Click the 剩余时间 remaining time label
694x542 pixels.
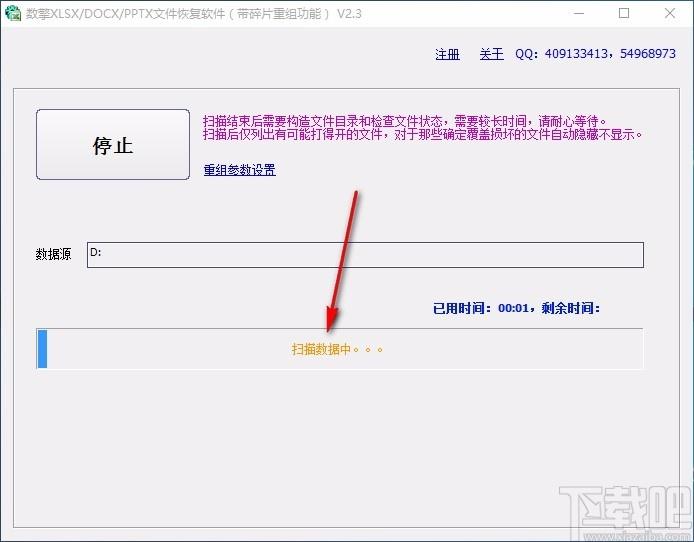(x=571, y=308)
